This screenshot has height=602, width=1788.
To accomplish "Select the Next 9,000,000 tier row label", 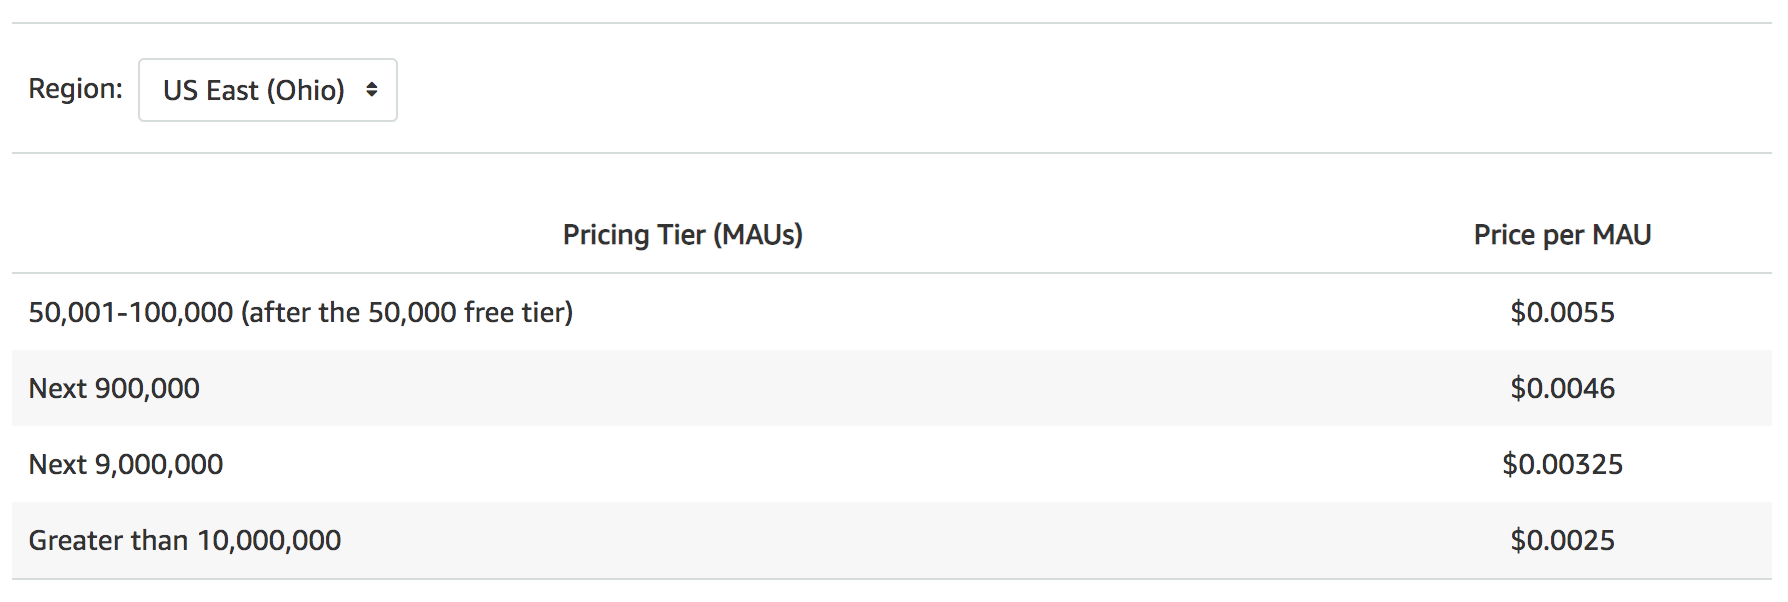I will pos(126,464).
